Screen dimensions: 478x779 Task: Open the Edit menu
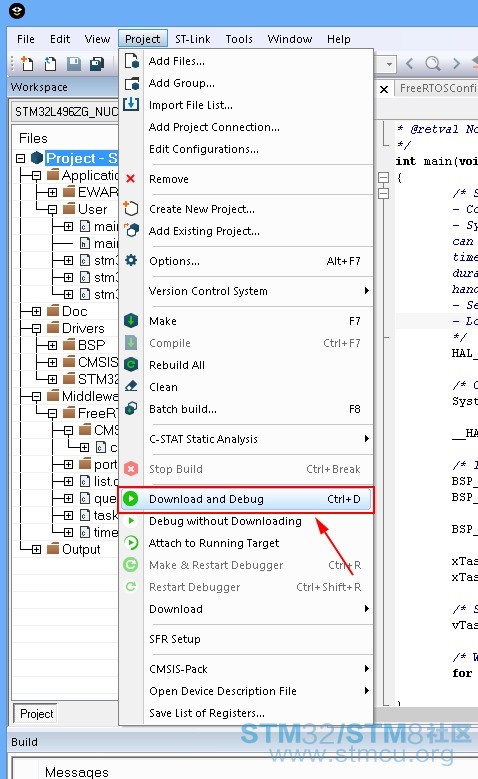point(60,39)
